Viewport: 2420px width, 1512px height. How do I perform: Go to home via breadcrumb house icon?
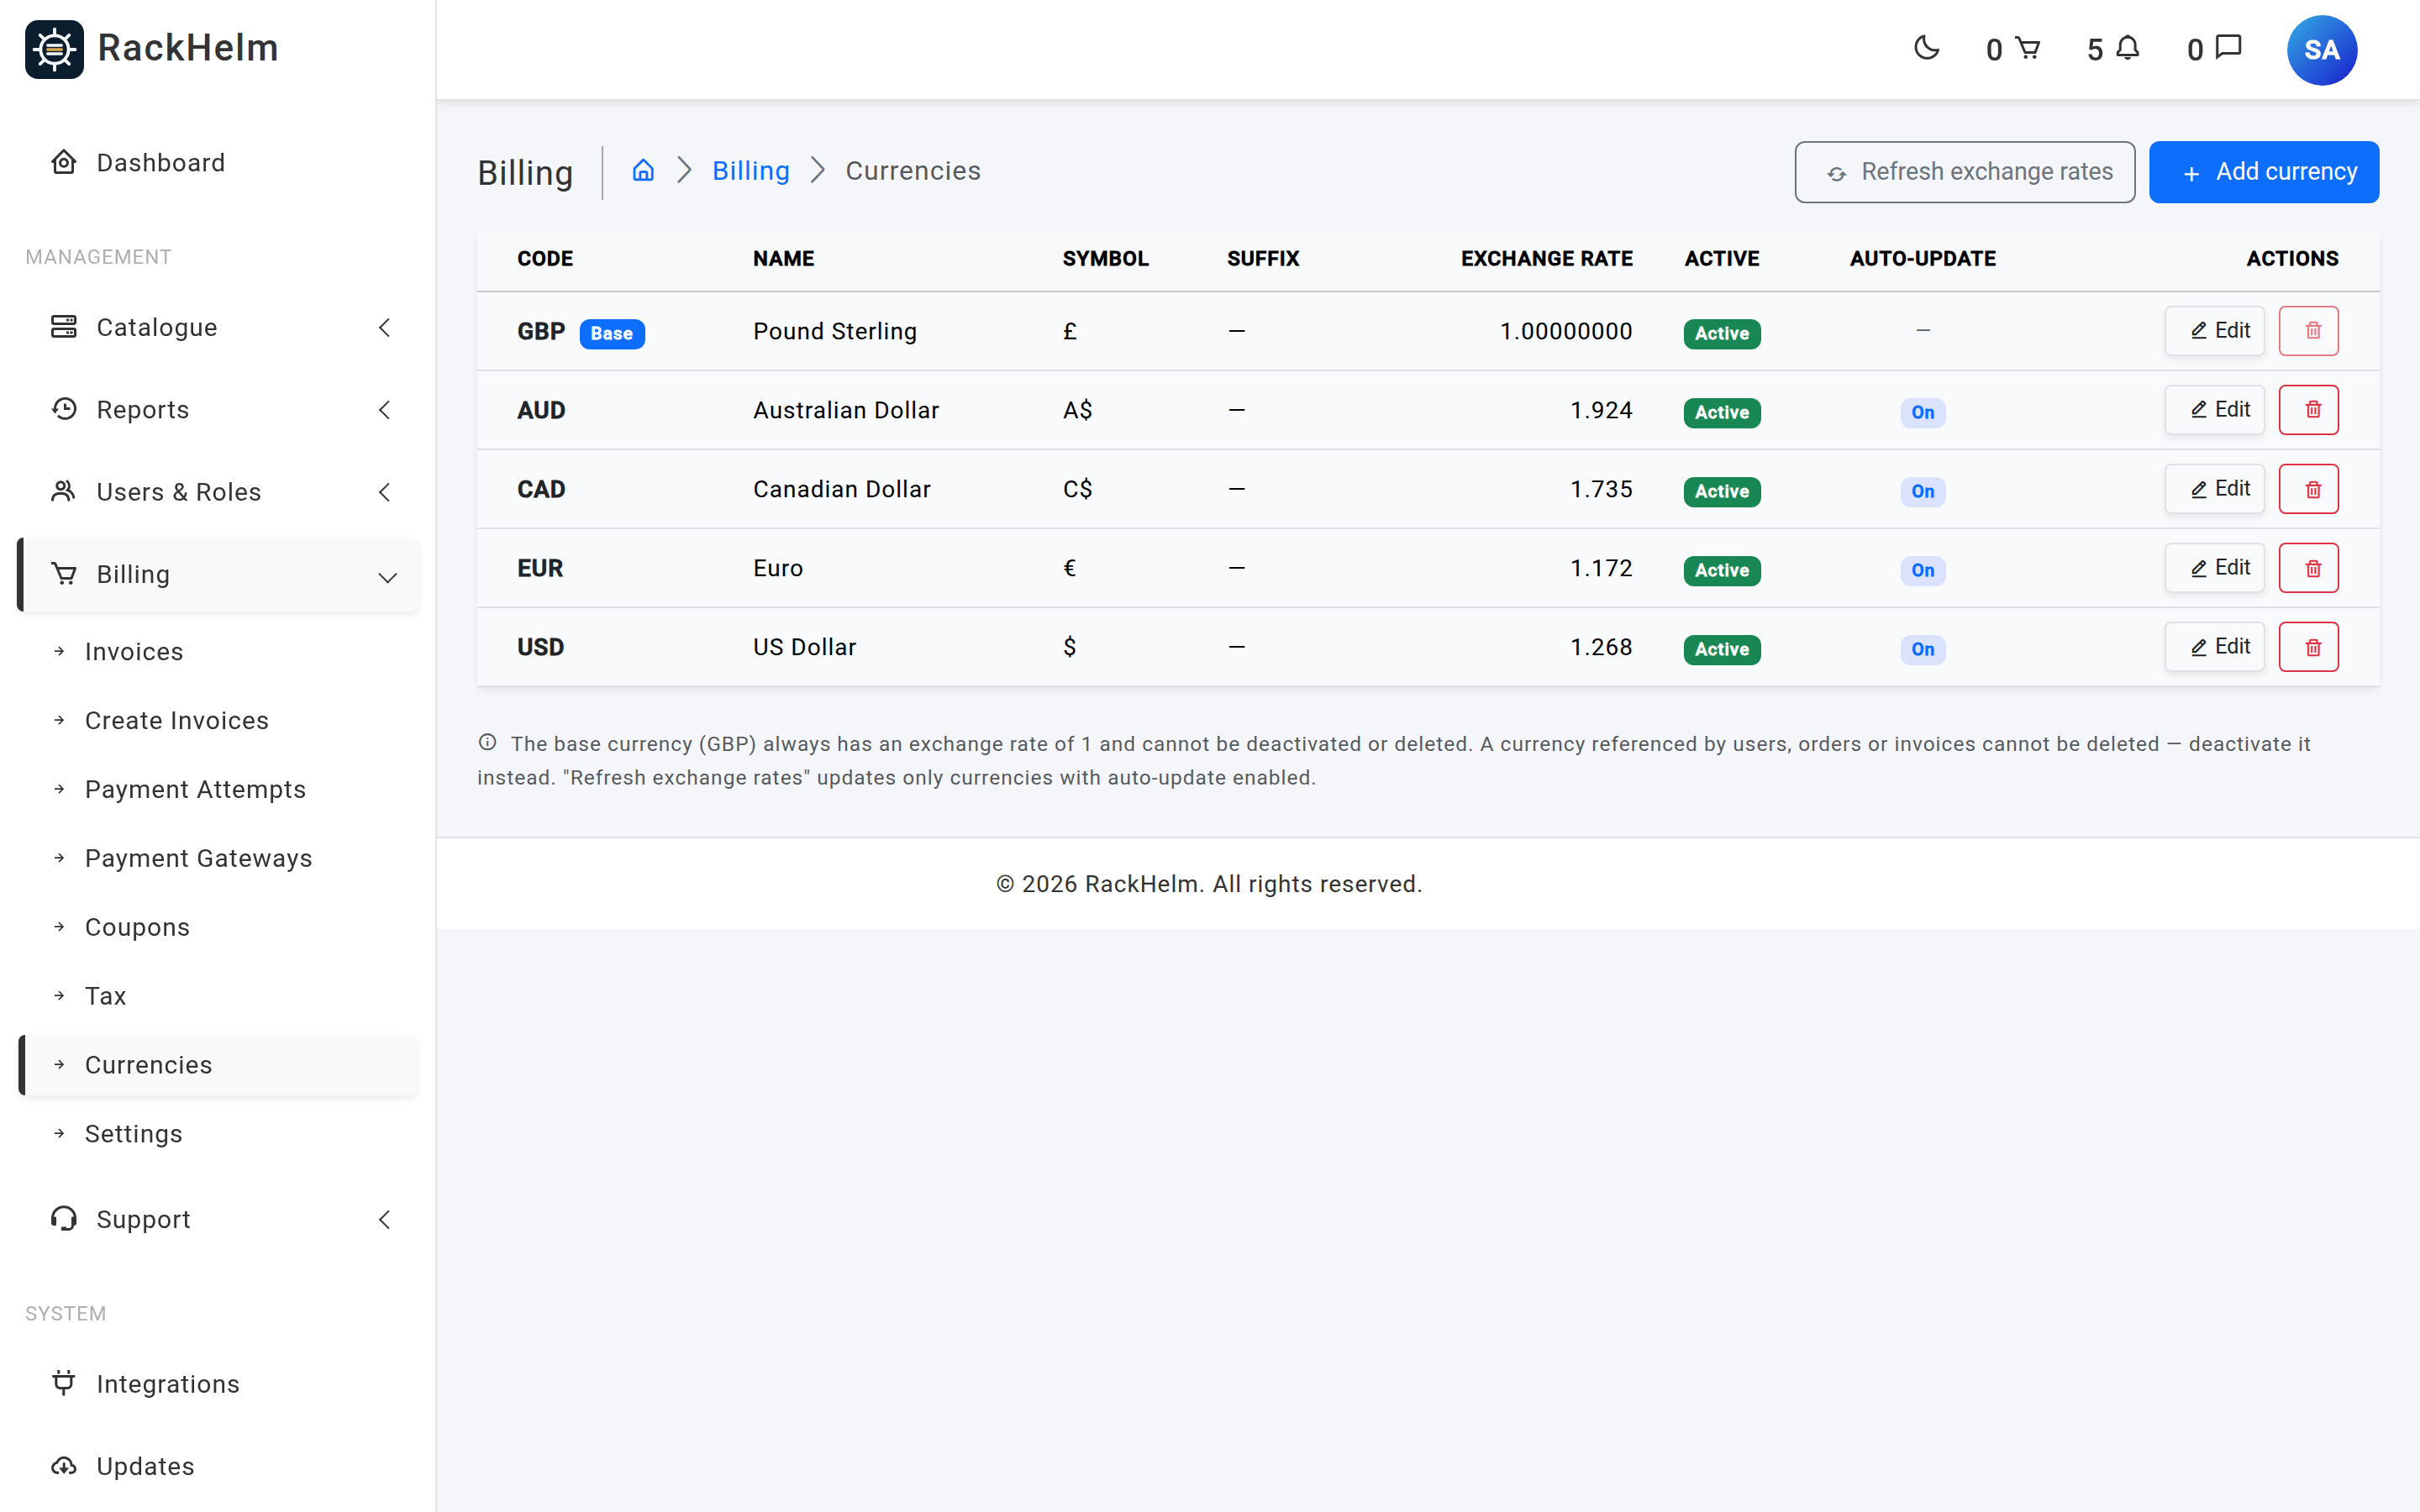point(643,170)
